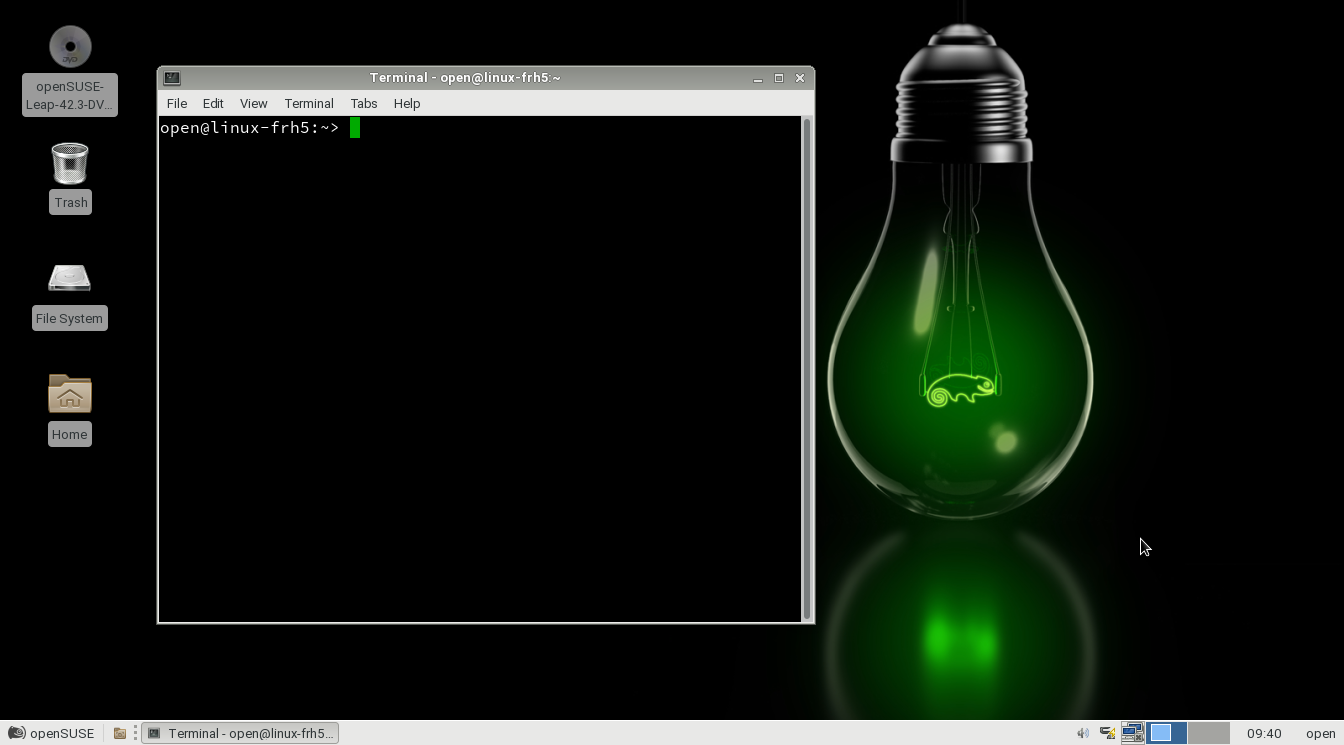The height and width of the screenshot is (745, 1344).
Task: Click the terminal vertical scrollbar
Action: point(807,368)
